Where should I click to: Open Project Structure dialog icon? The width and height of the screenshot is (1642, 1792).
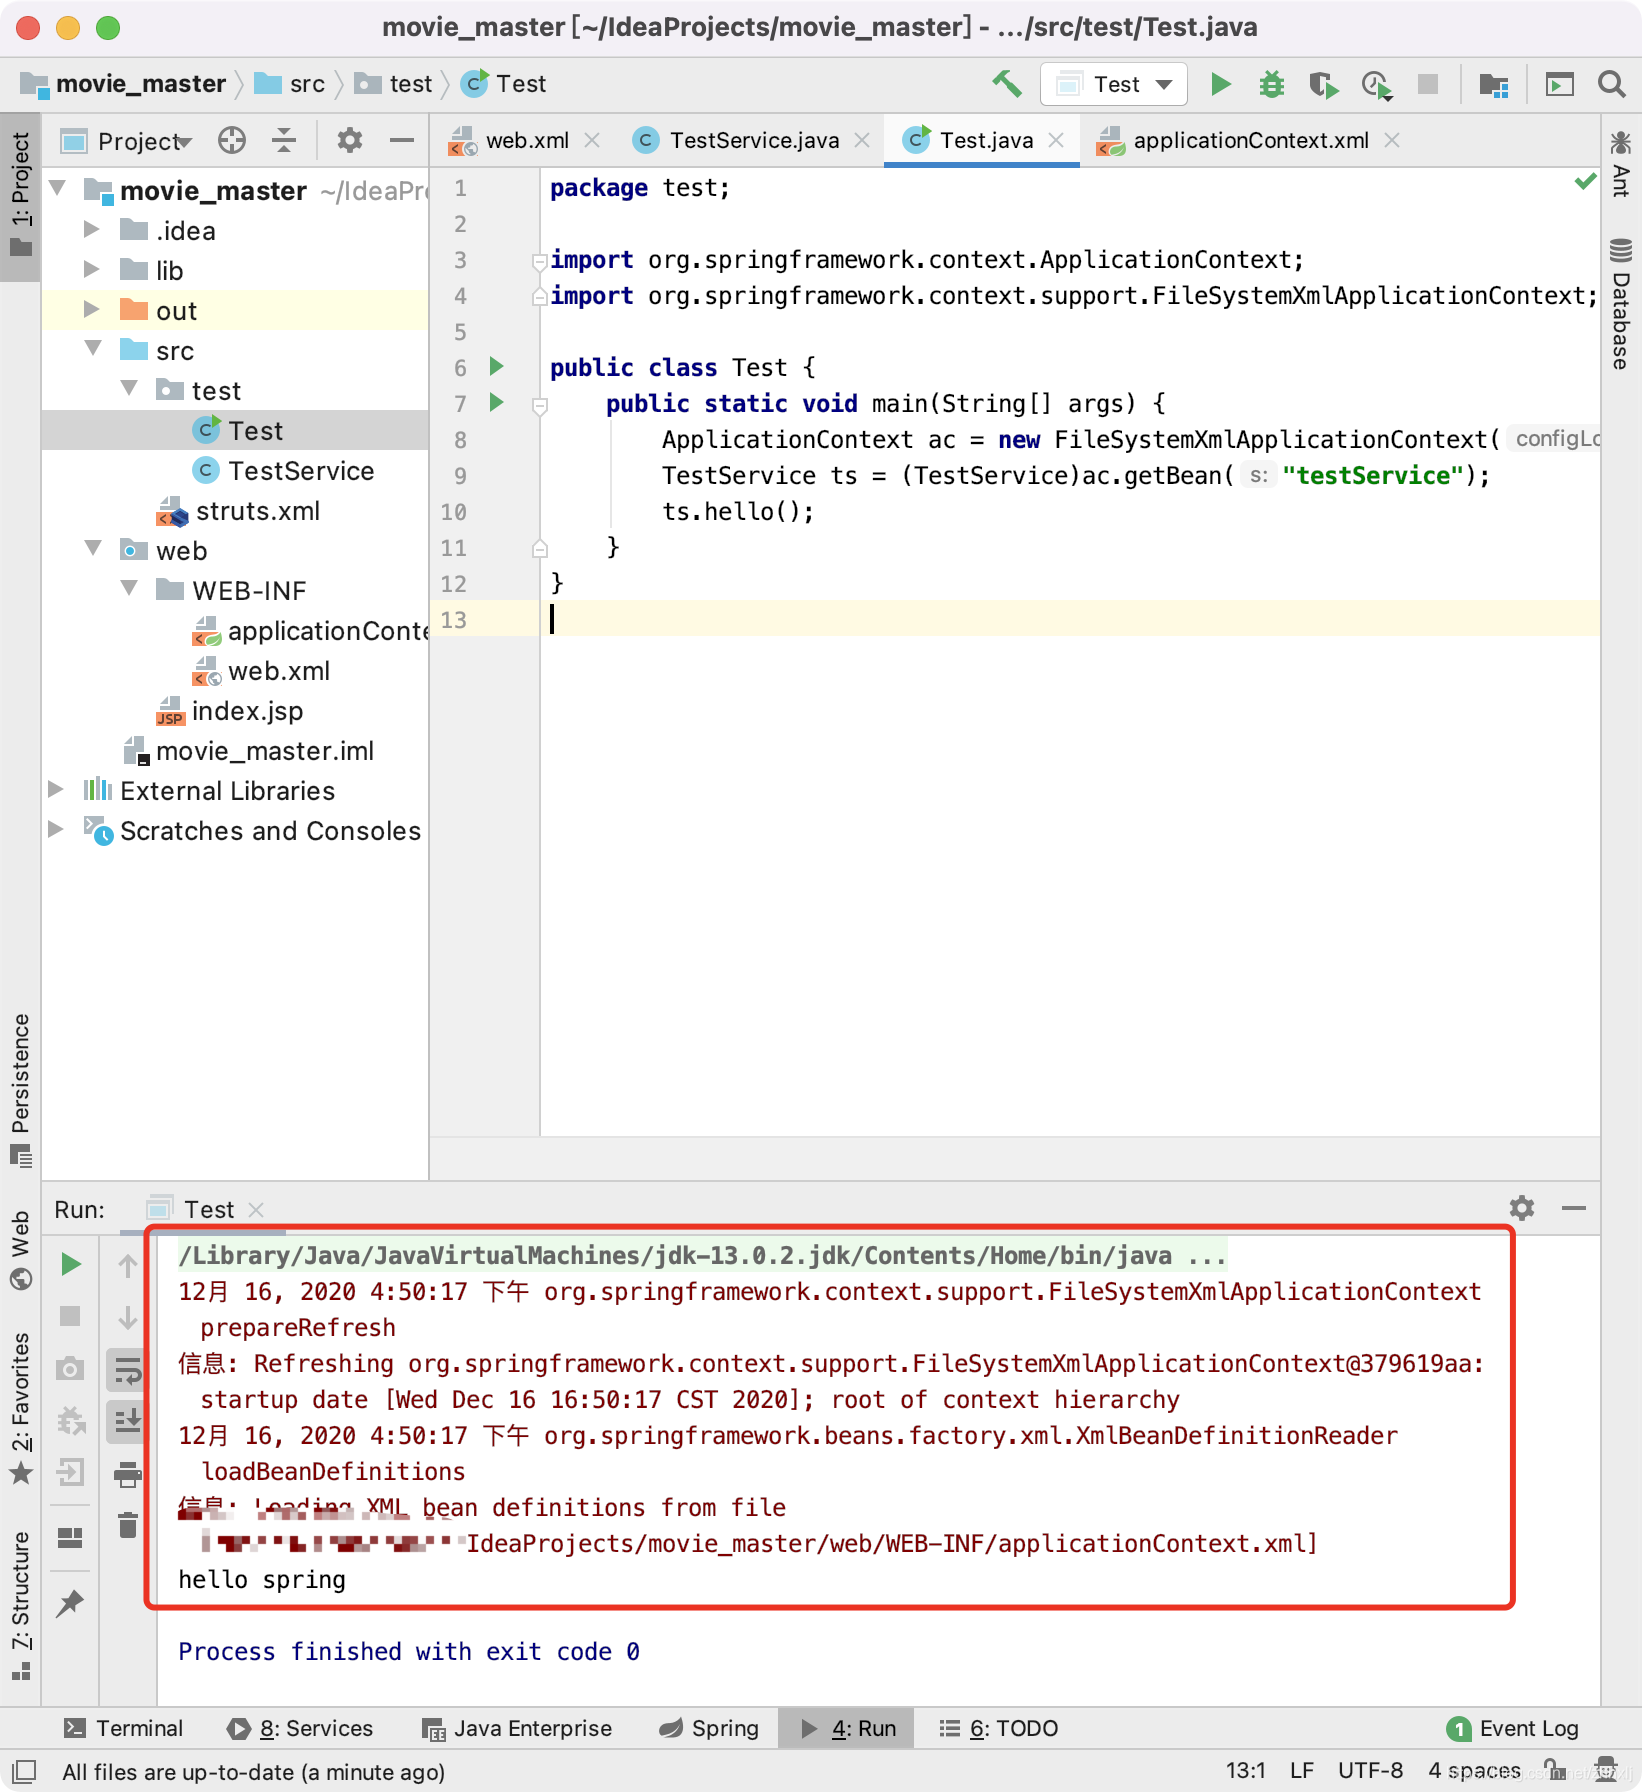tap(1494, 85)
